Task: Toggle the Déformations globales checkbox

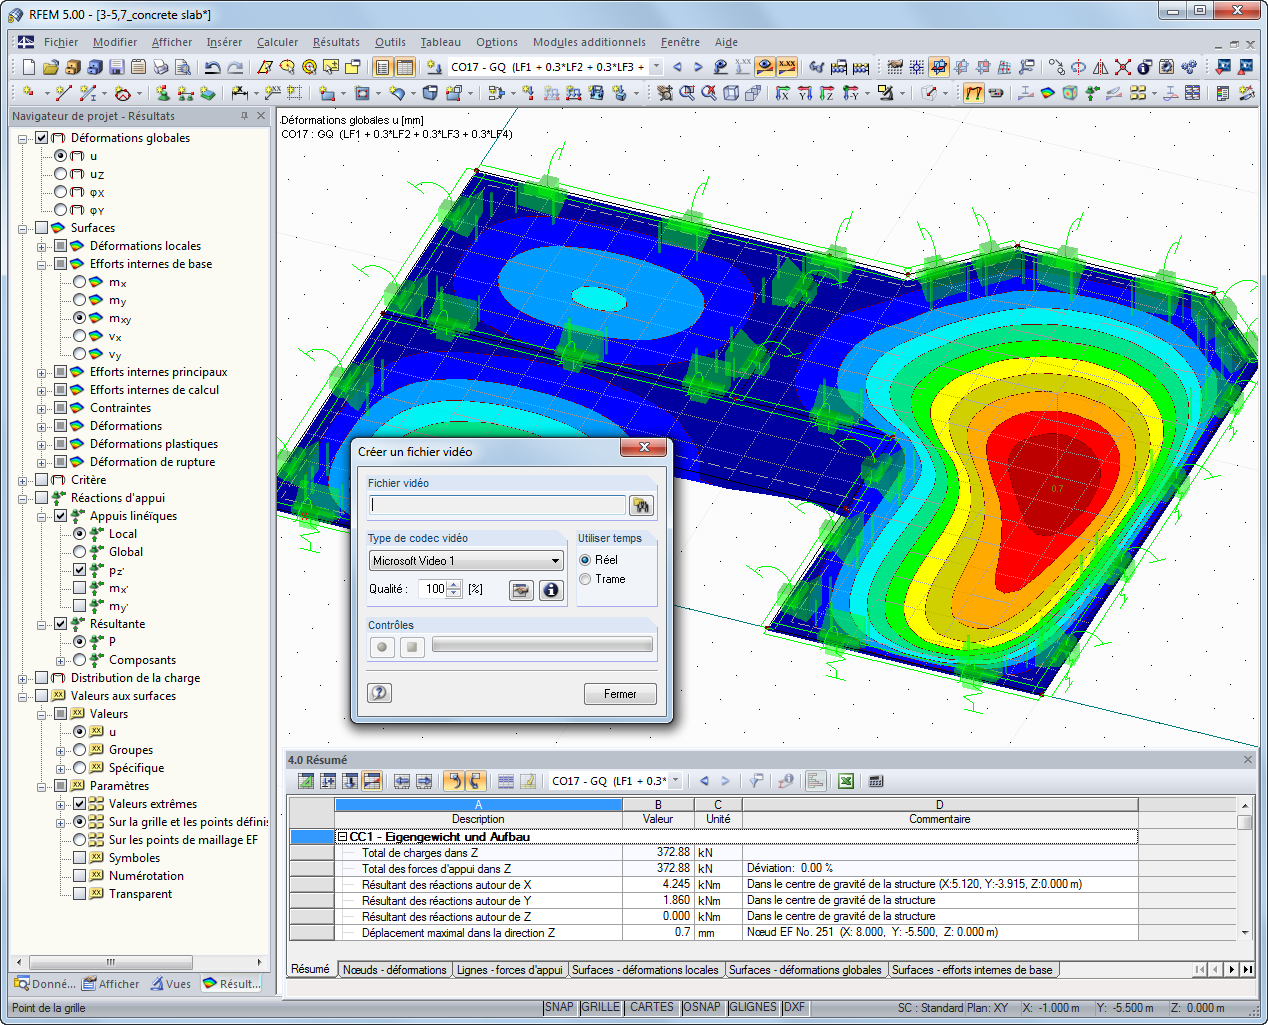Action: point(42,138)
